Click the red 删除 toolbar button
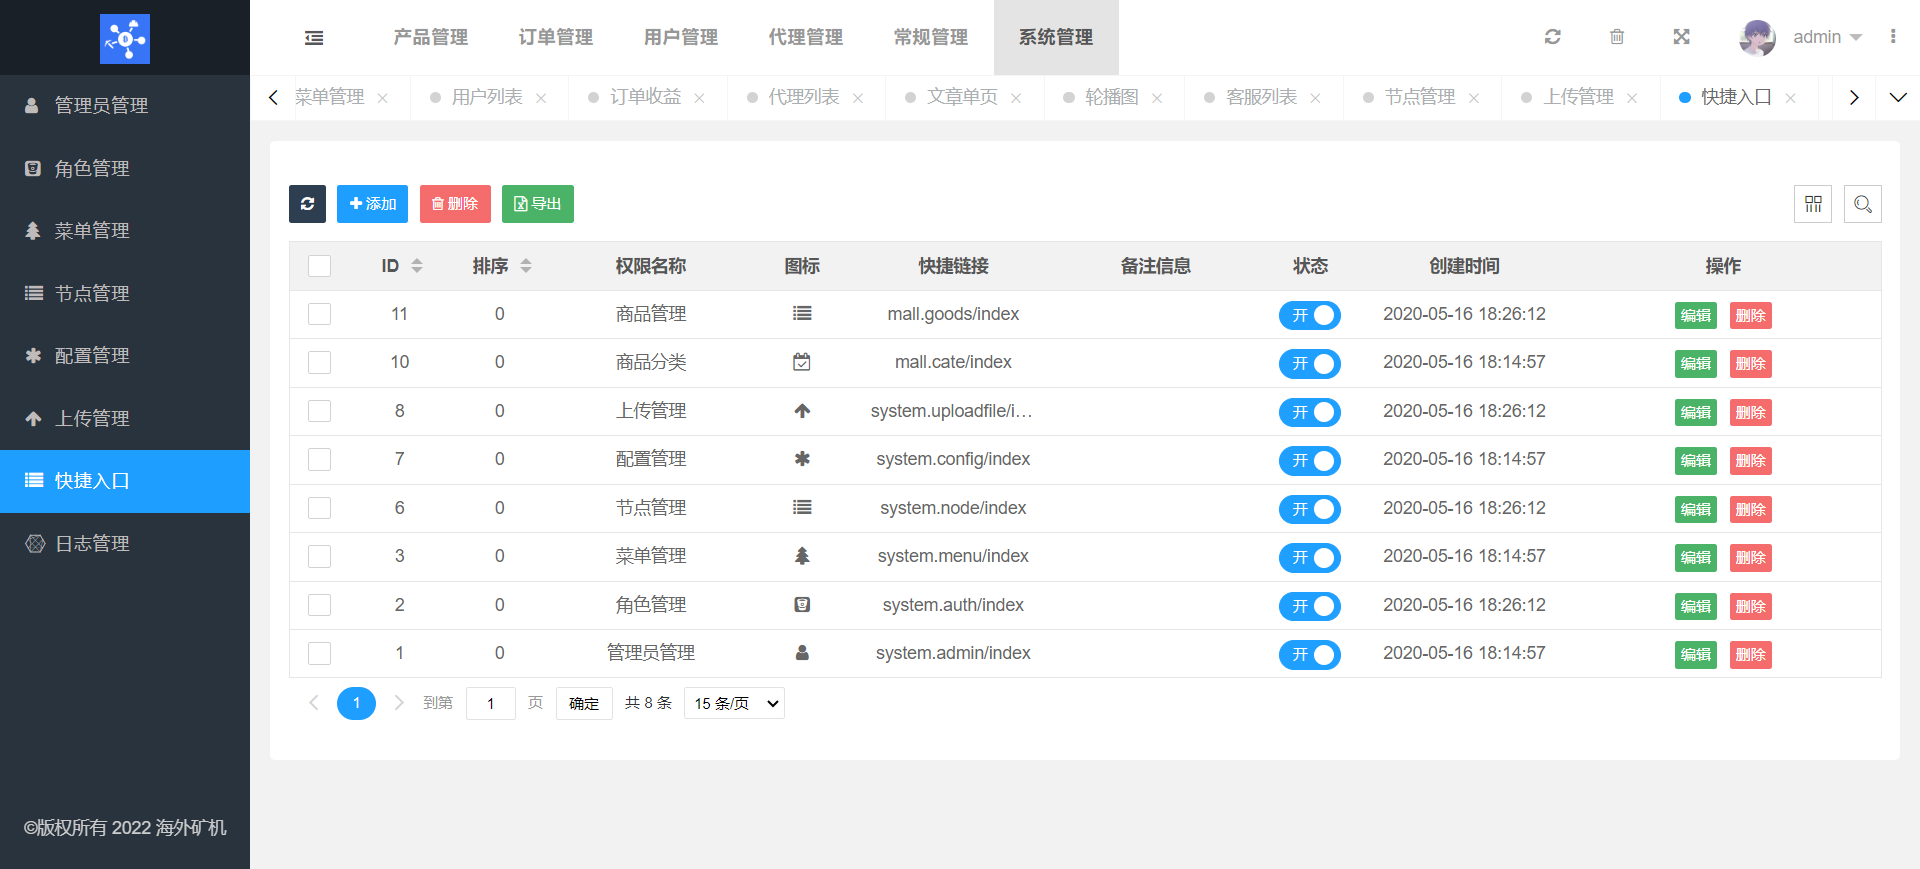Viewport: 1920px width, 869px height. click(455, 204)
